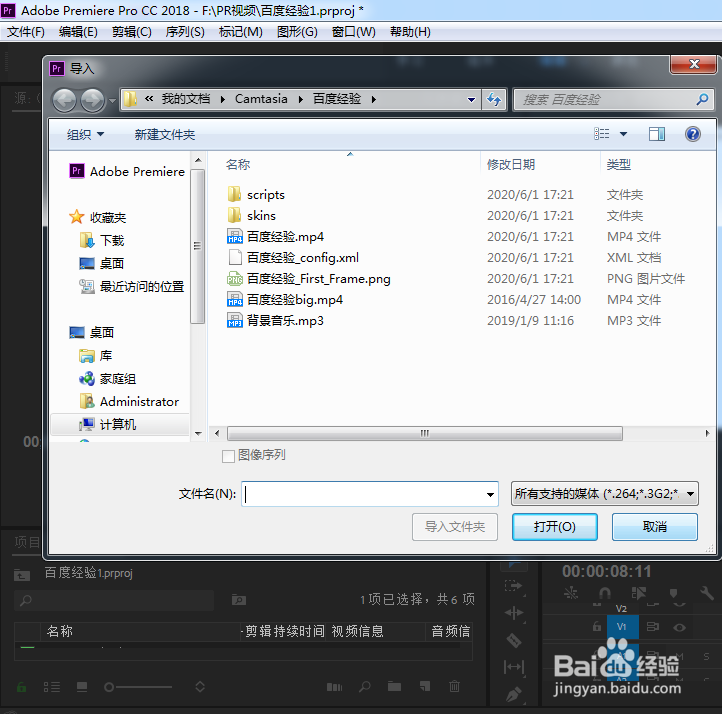This screenshot has width=722, height=714.
Task: Select 家庭组 in the sidebar
Action: [107, 378]
